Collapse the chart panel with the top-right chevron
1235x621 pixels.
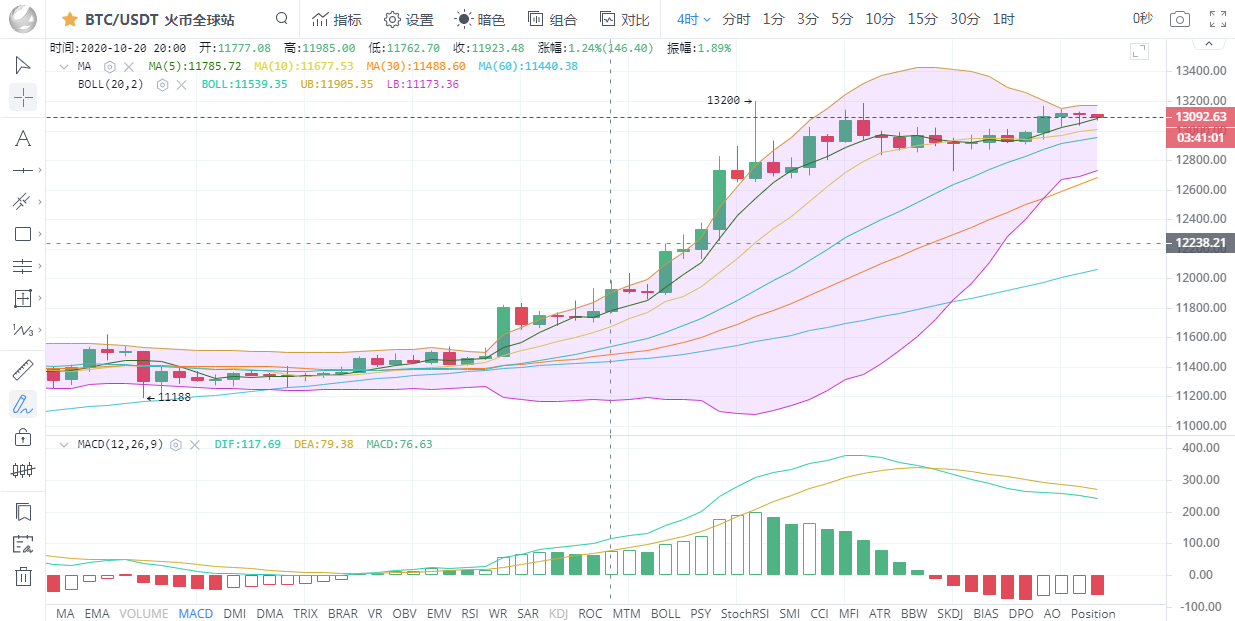pos(1209,44)
